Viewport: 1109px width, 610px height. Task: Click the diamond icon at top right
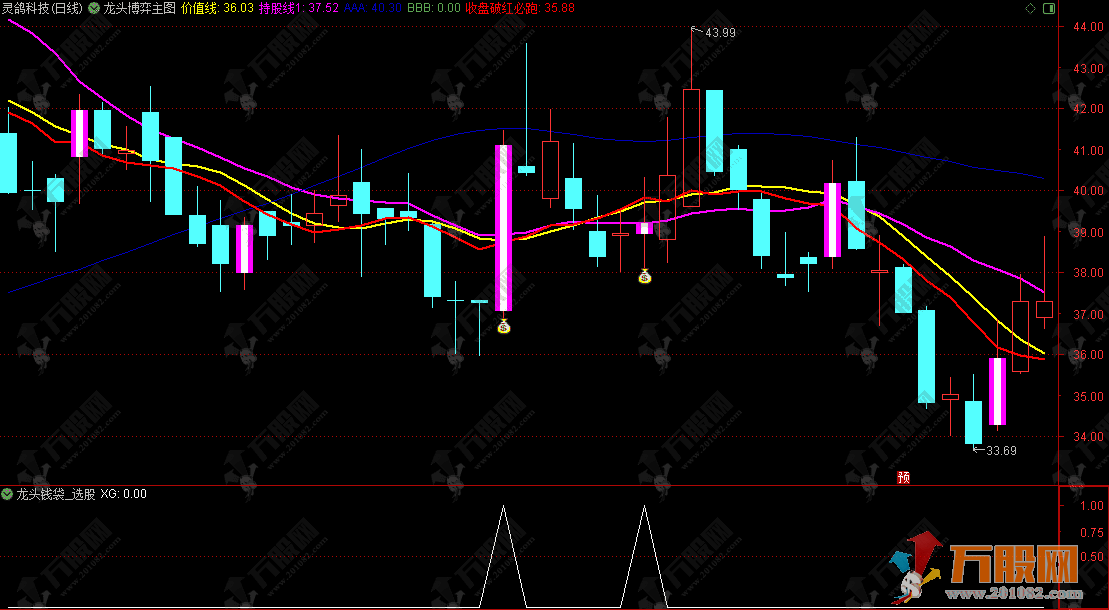(x=1030, y=7)
